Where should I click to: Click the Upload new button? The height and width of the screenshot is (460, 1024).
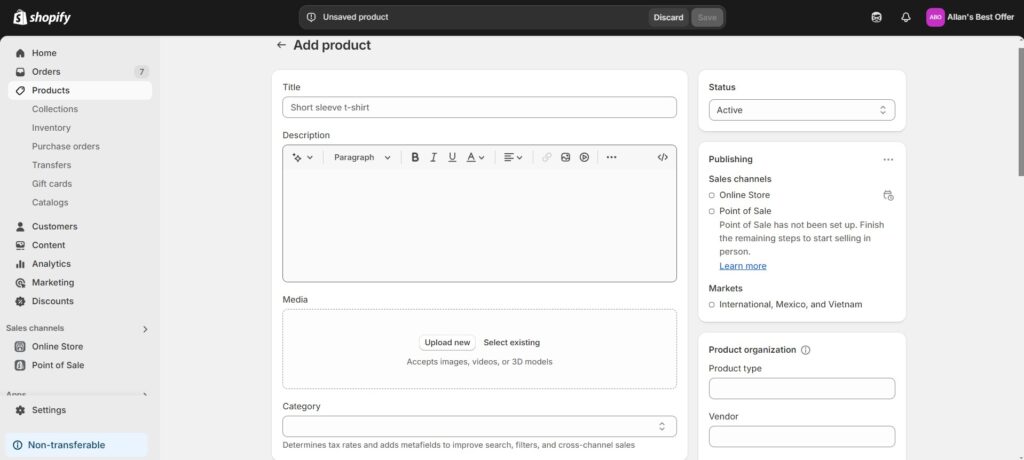click(x=447, y=342)
